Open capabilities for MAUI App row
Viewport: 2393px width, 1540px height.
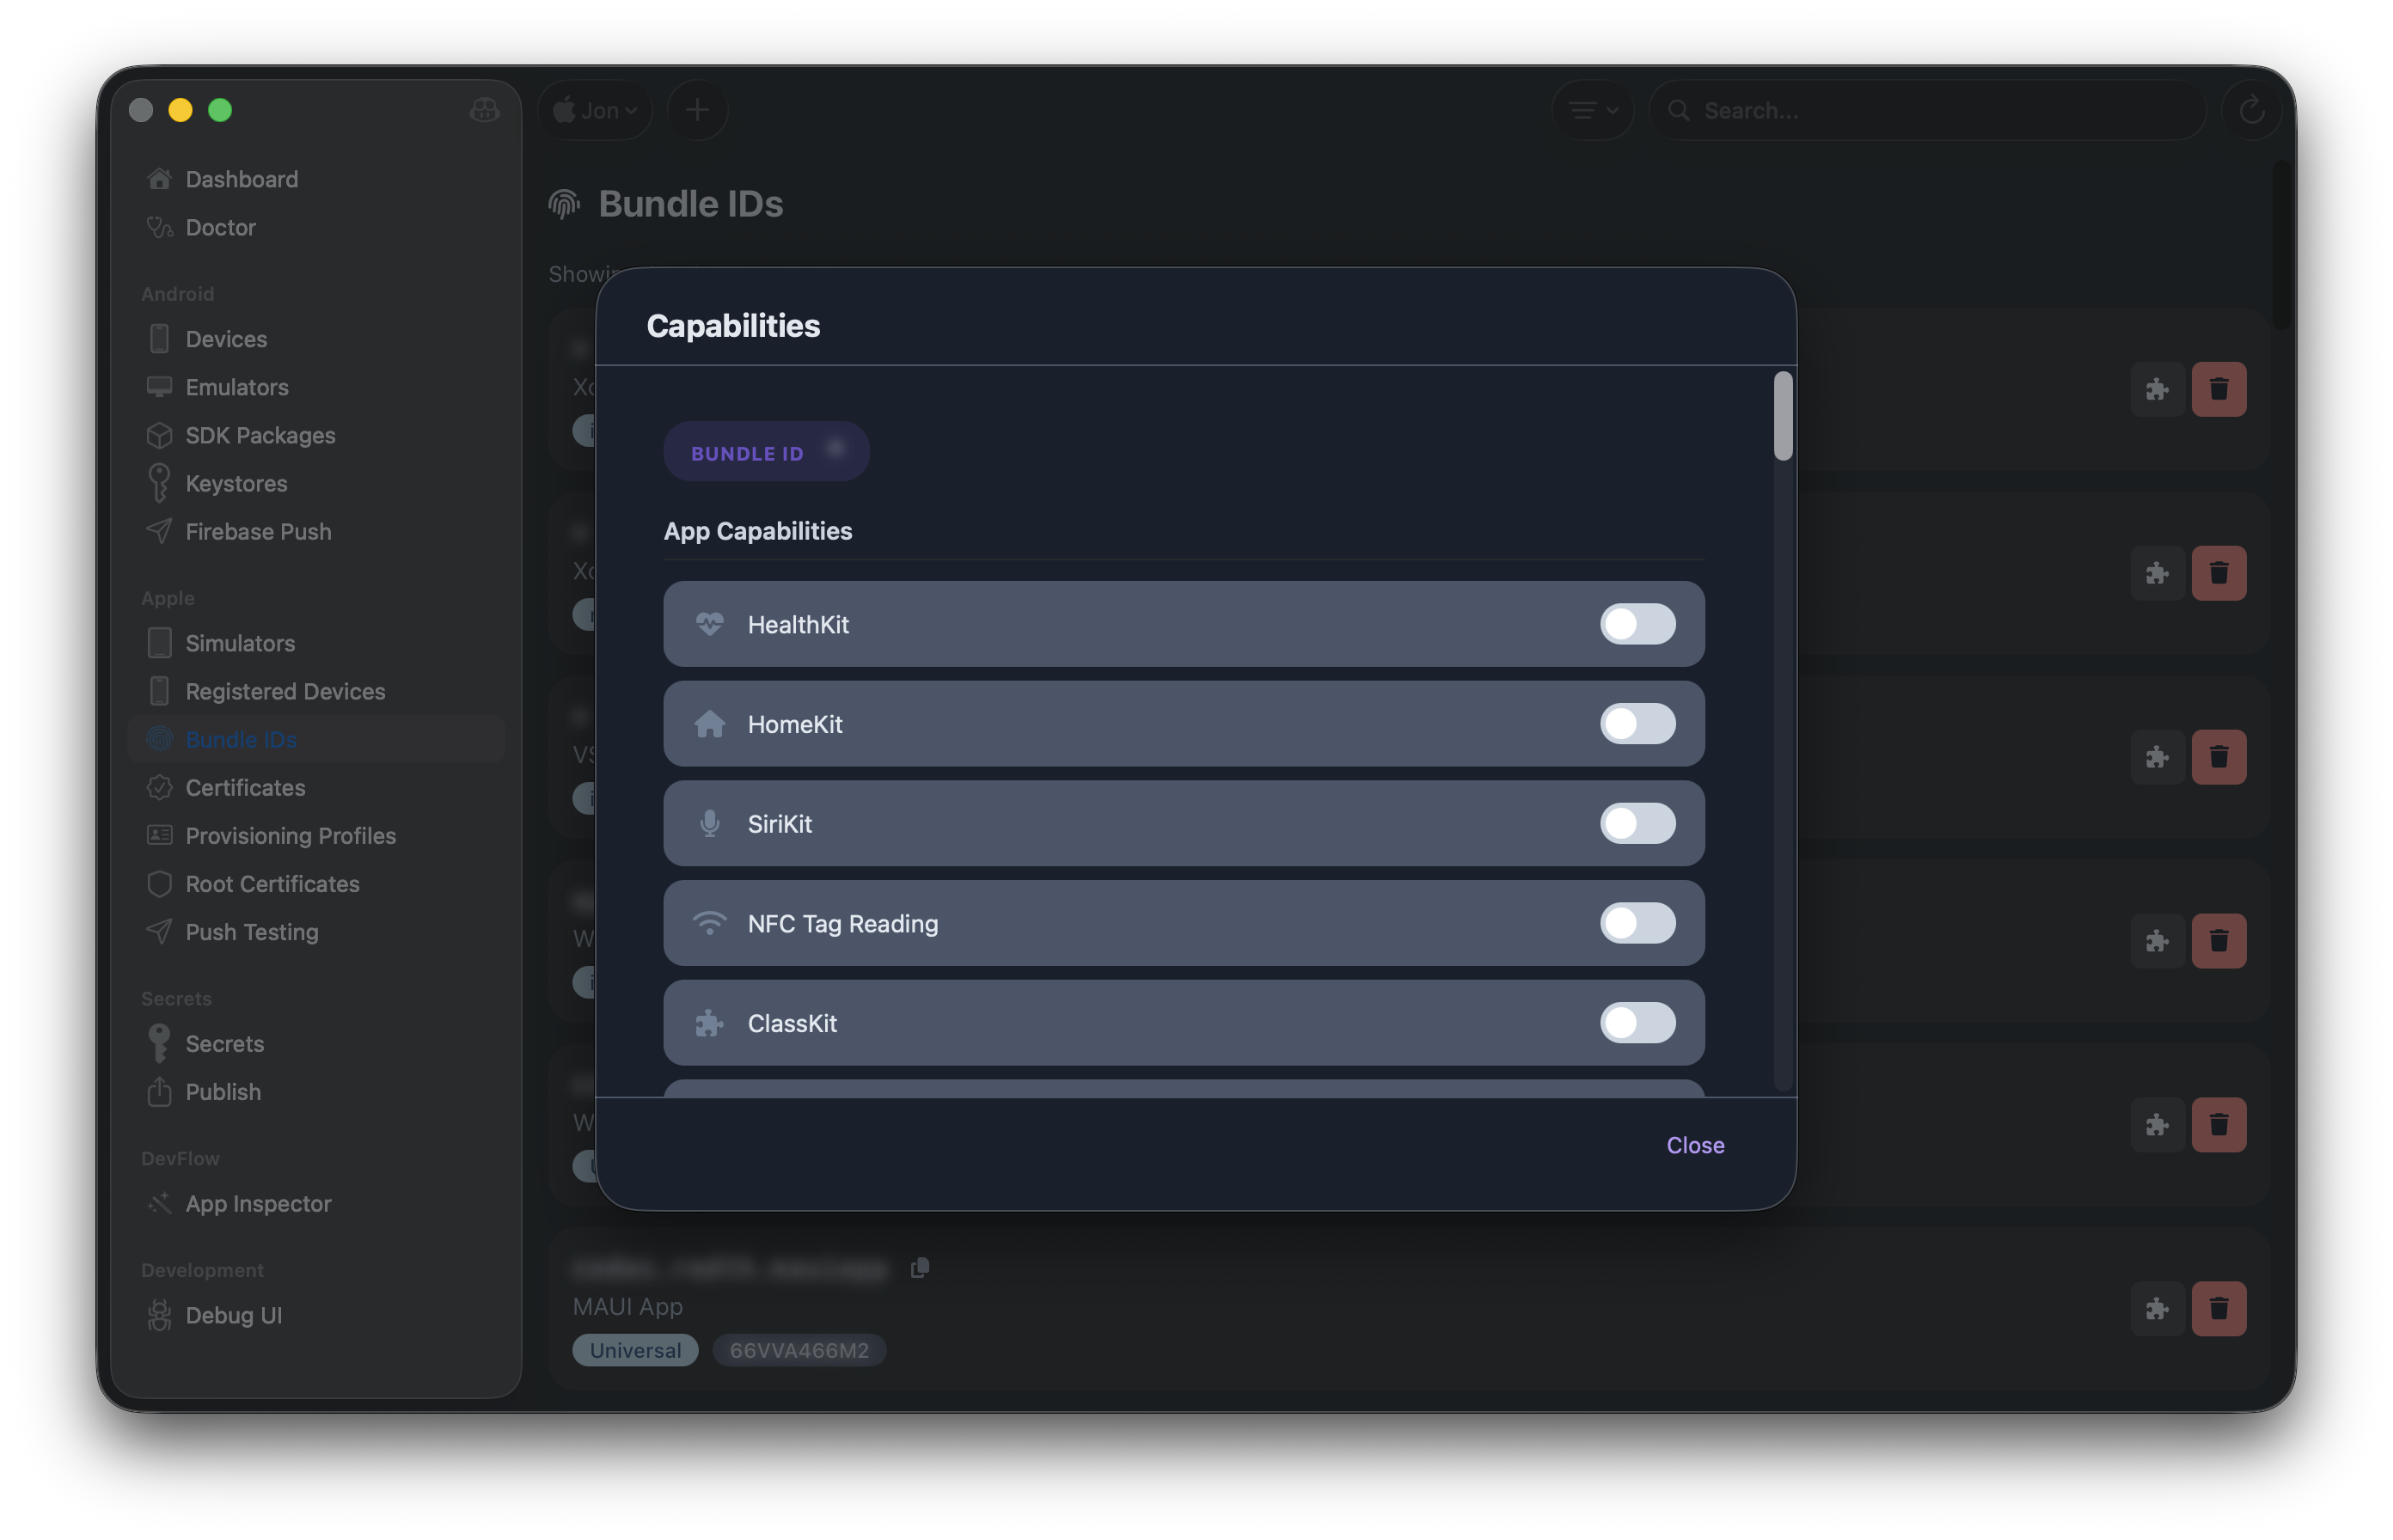tap(2157, 1309)
